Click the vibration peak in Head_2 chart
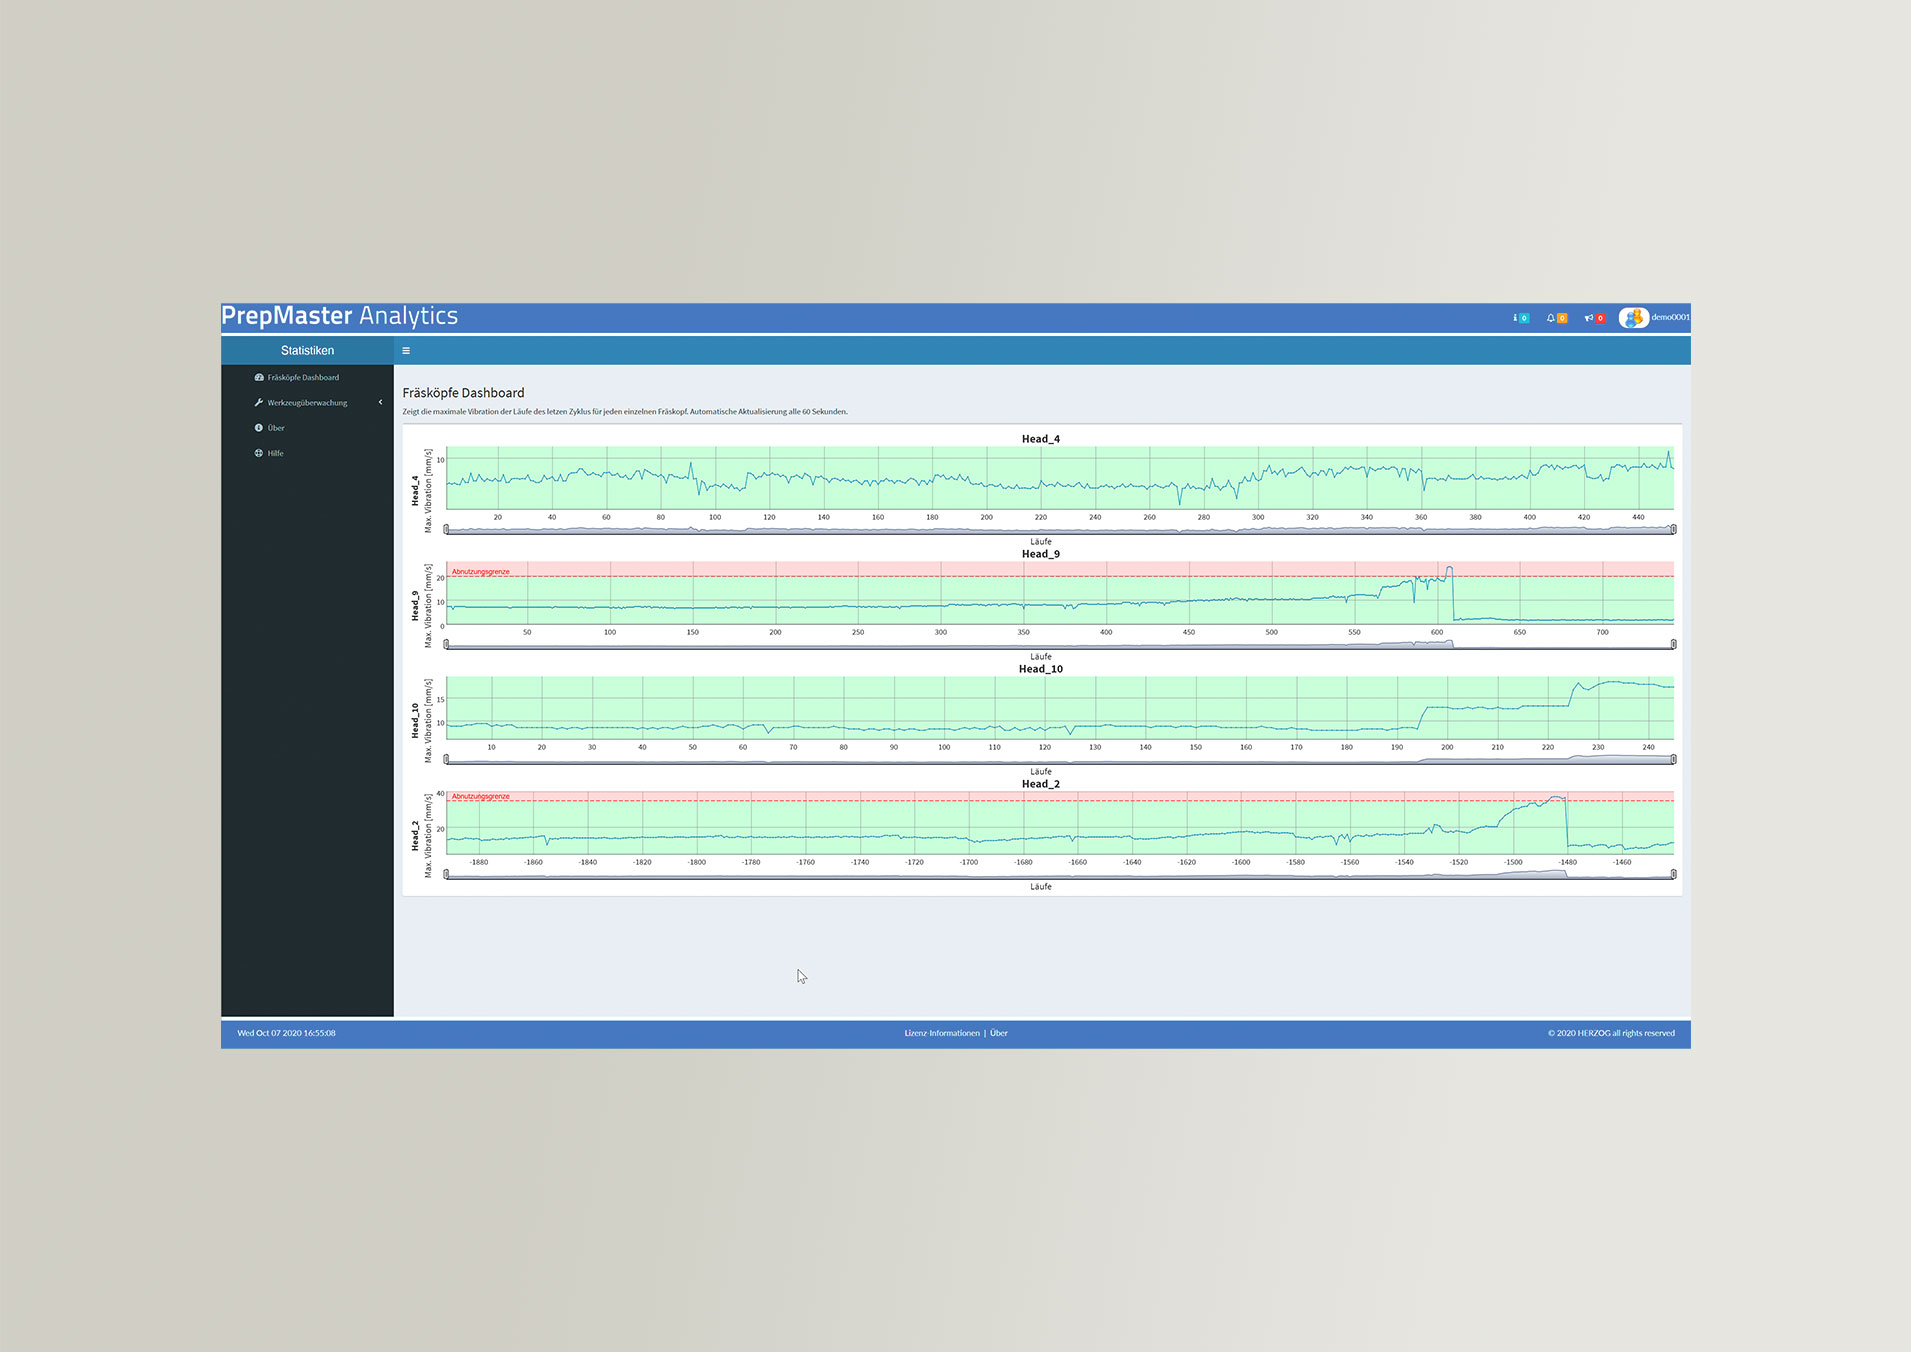Viewport: 1911px width, 1352px height. tap(1556, 798)
